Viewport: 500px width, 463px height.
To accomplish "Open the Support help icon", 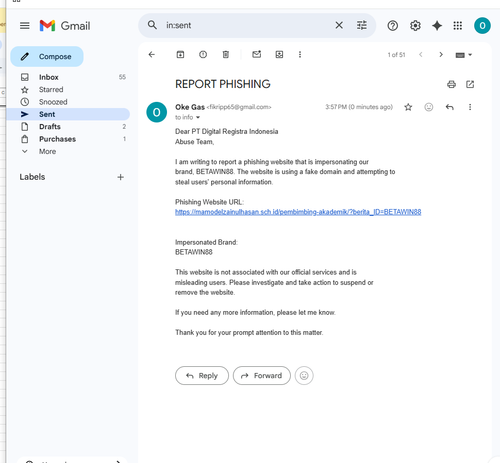I will 393,26.
